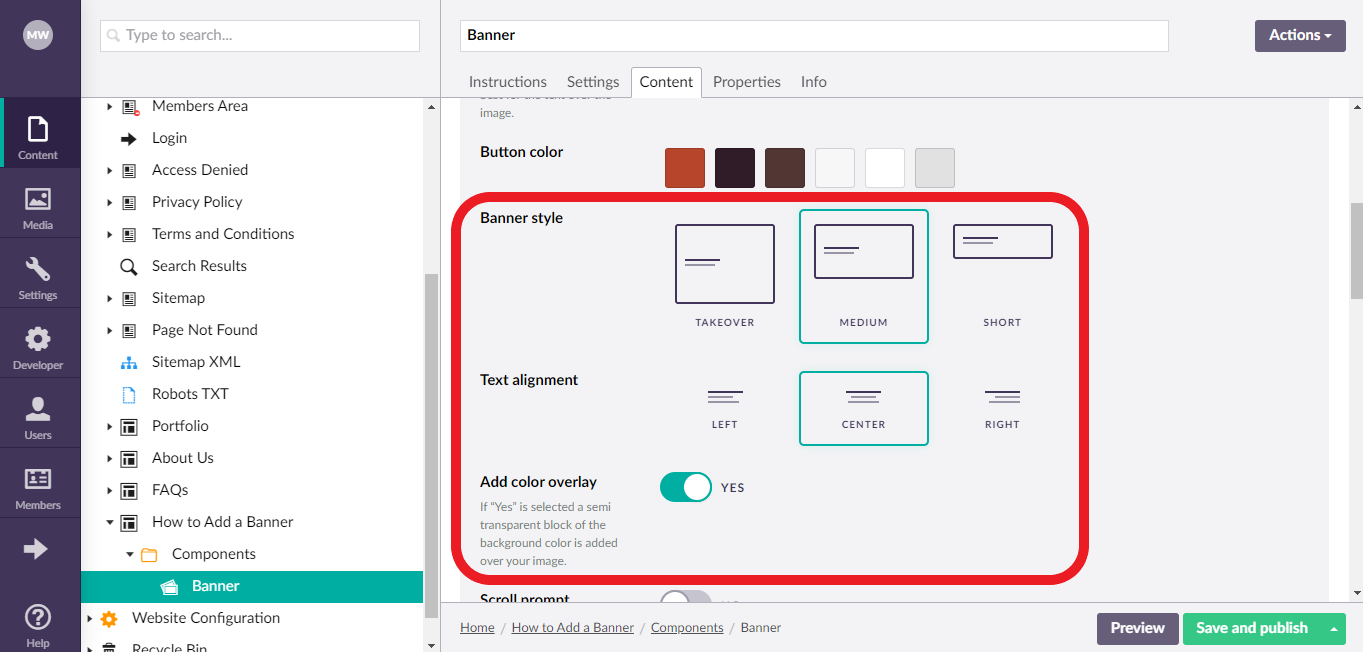Switch to the Info tab

tap(814, 82)
